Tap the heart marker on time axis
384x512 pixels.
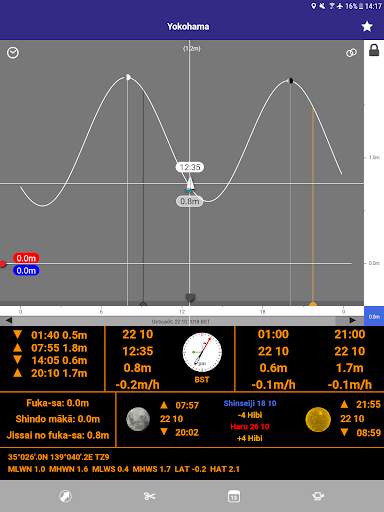[190, 298]
